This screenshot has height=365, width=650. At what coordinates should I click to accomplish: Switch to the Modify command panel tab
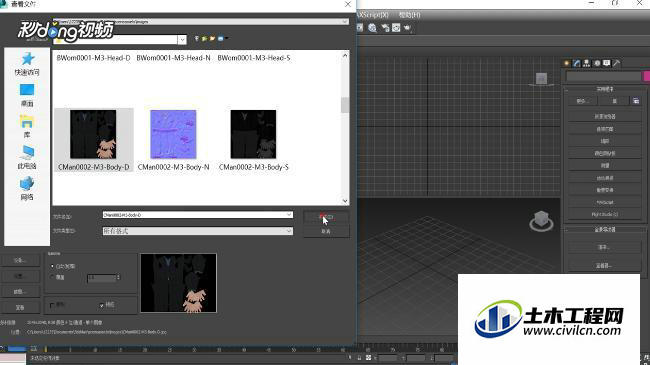(577, 63)
